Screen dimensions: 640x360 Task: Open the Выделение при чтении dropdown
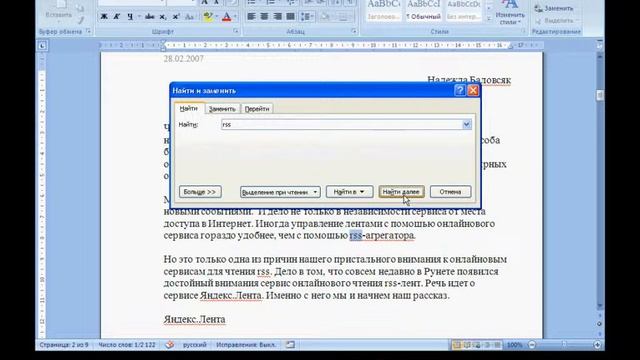point(280,192)
